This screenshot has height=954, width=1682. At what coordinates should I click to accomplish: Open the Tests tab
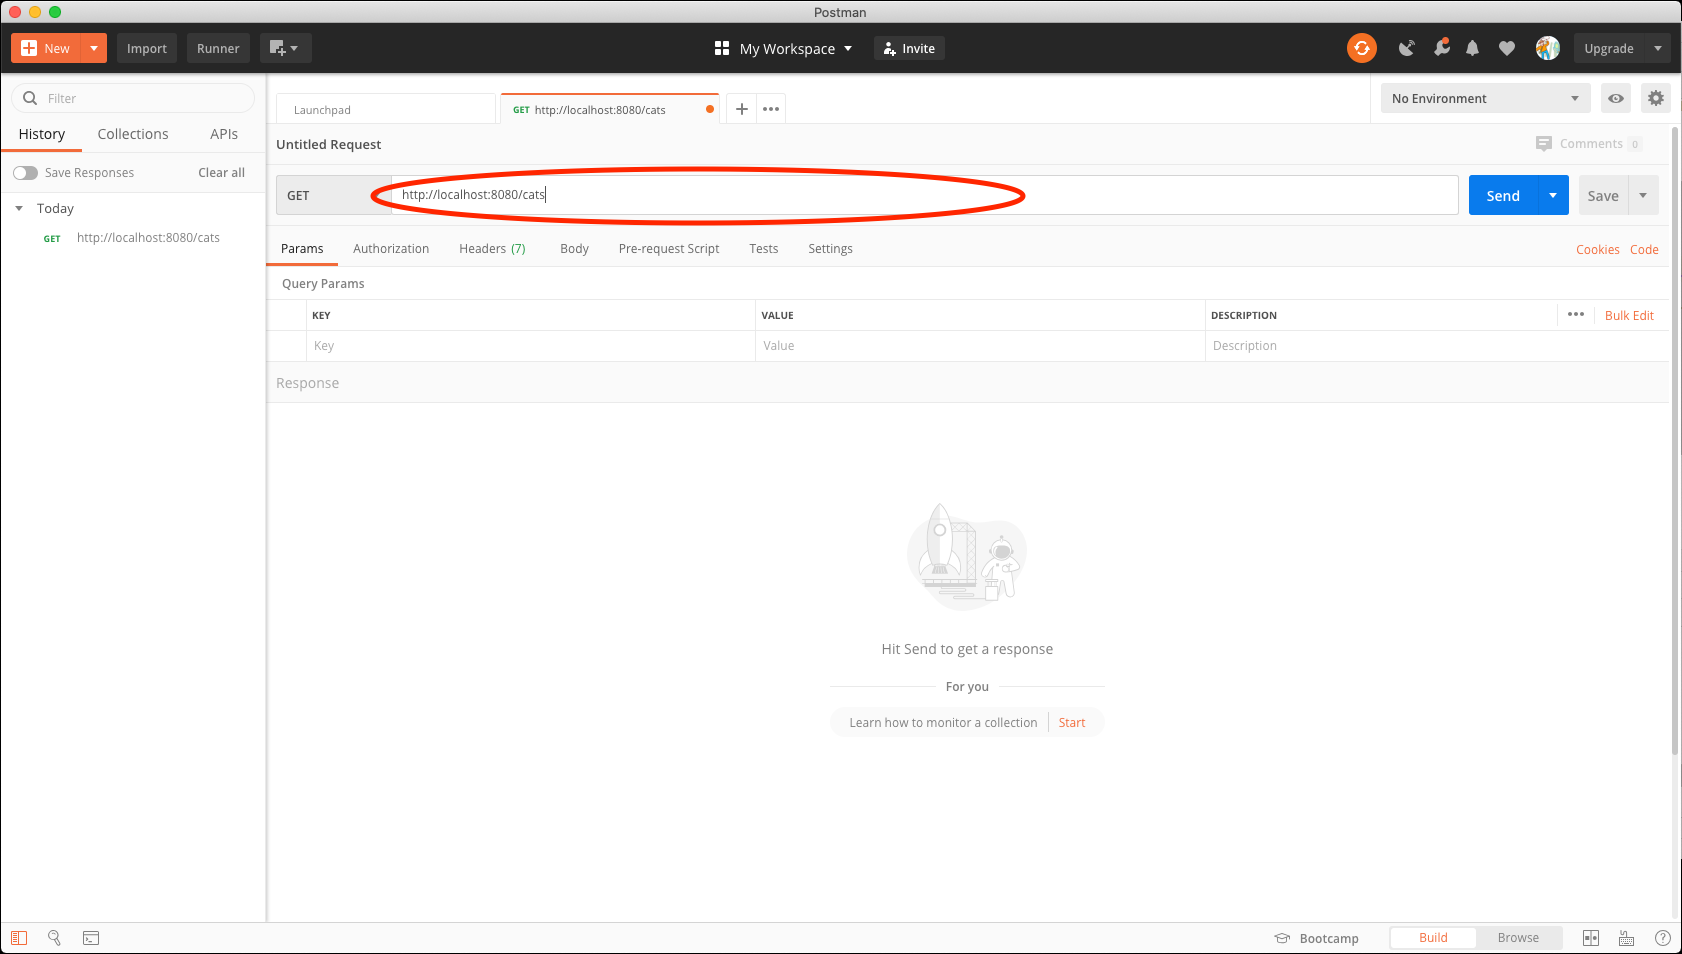pyautogui.click(x=763, y=248)
